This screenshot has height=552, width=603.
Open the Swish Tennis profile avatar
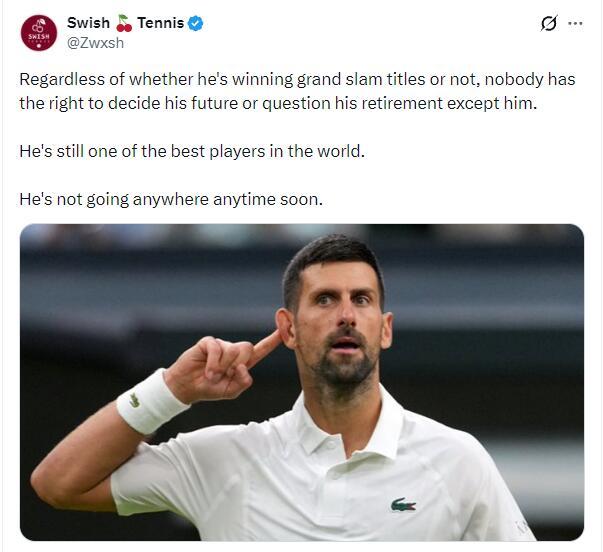click(x=39, y=33)
